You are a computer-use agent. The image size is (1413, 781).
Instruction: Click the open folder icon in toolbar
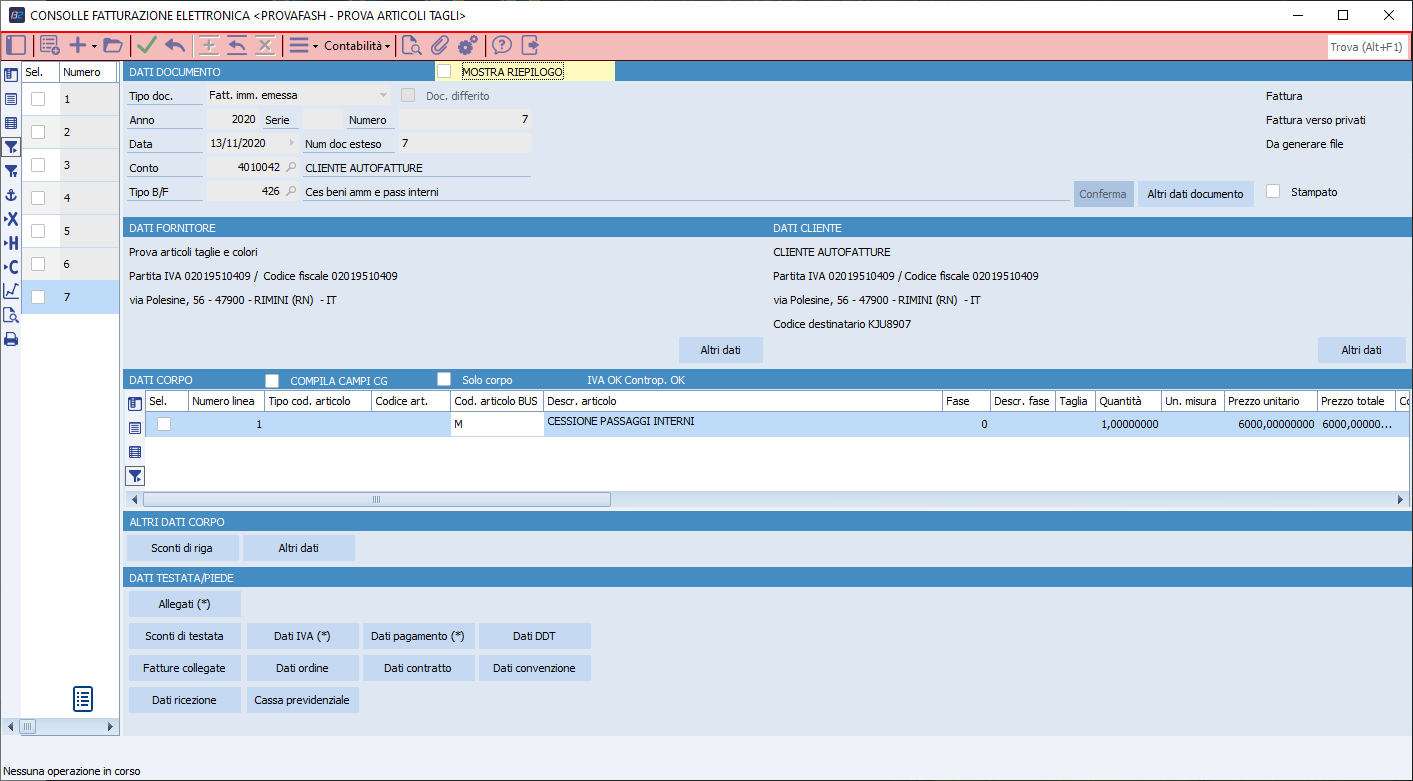pos(113,45)
